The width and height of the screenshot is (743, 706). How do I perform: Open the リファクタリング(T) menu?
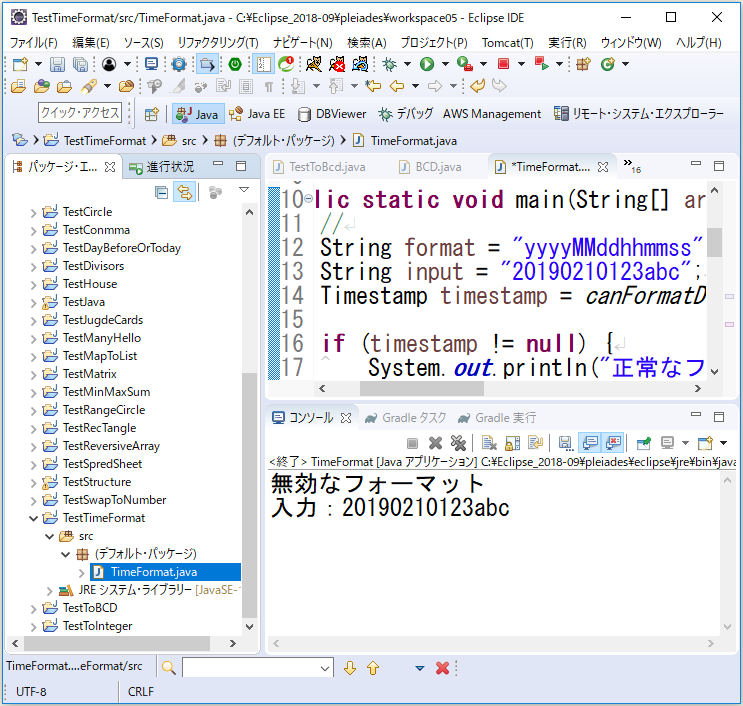point(217,43)
